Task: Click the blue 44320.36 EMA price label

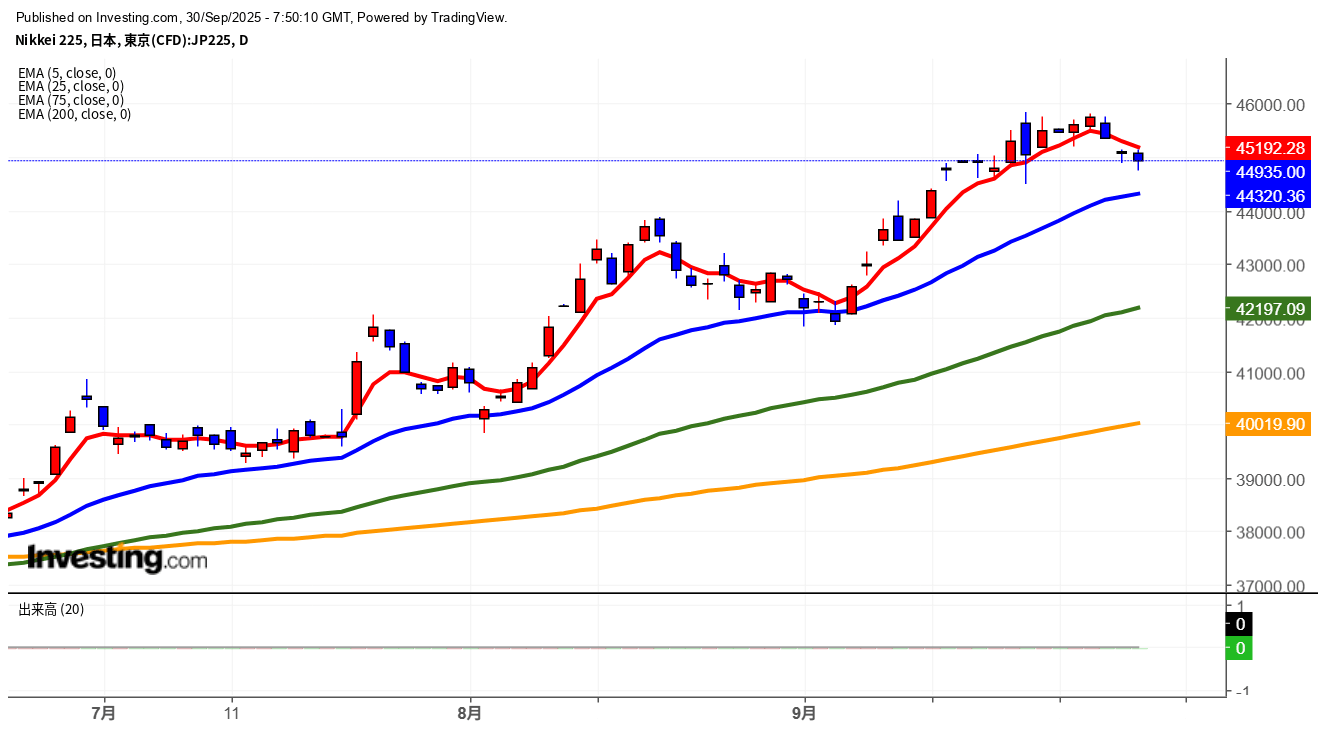Action: [x=1270, y=195]
